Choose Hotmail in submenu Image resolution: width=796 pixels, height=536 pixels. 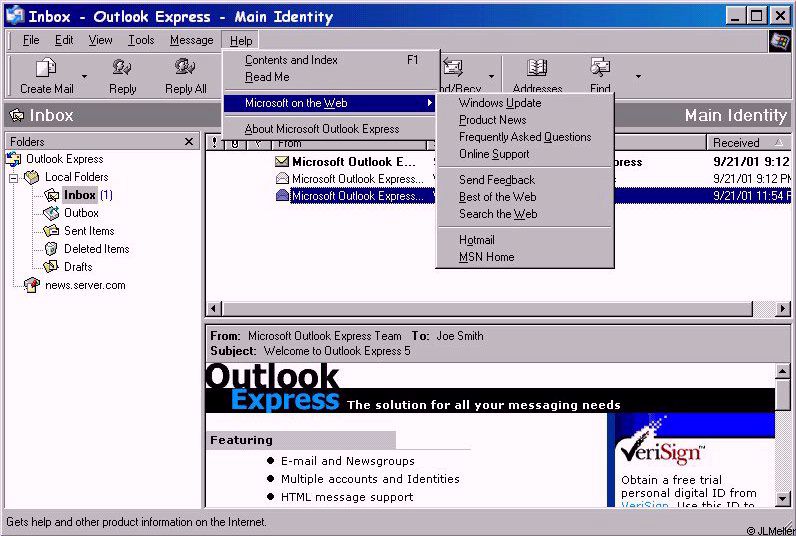click(525, 240)
